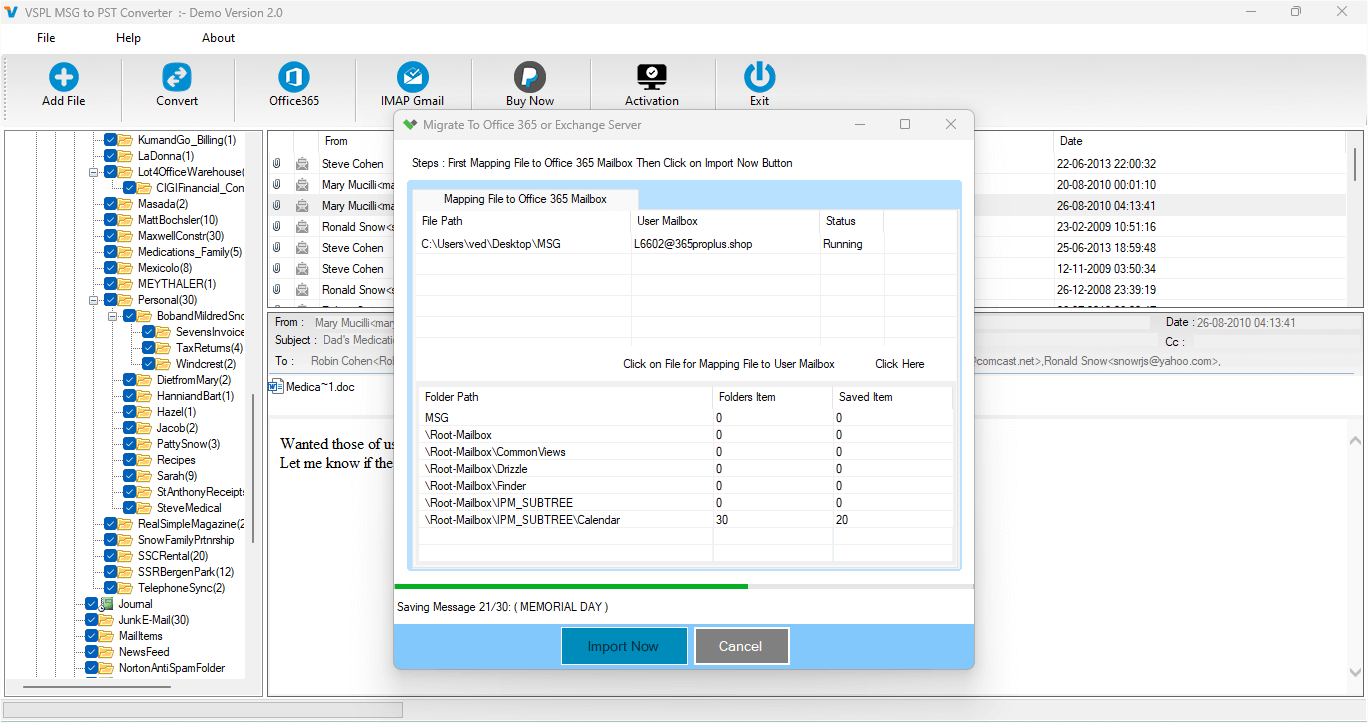Open the IMAP Gmail envelope icon
The image size is (1368, 723).
click(x=412, y=77)
